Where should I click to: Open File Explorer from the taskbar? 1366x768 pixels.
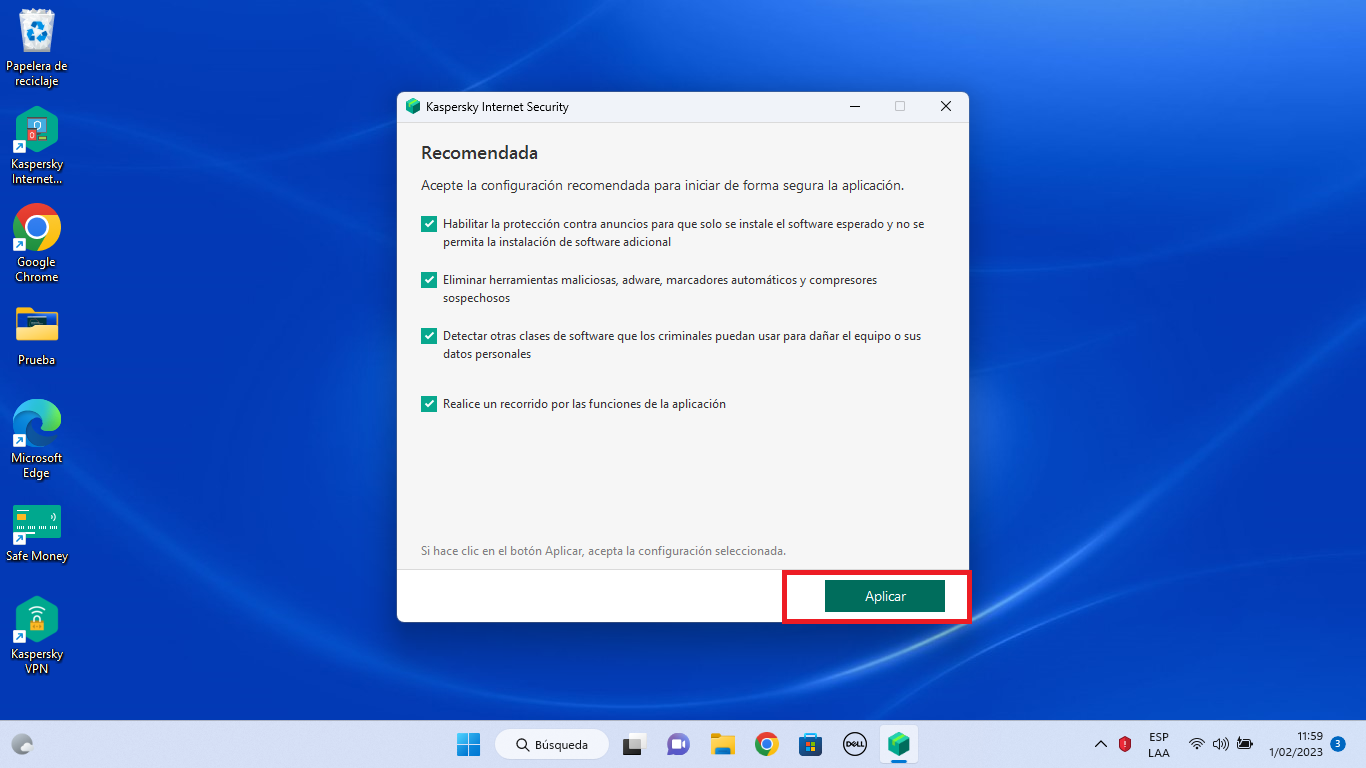pyautogui.click(x=723, y=744)
